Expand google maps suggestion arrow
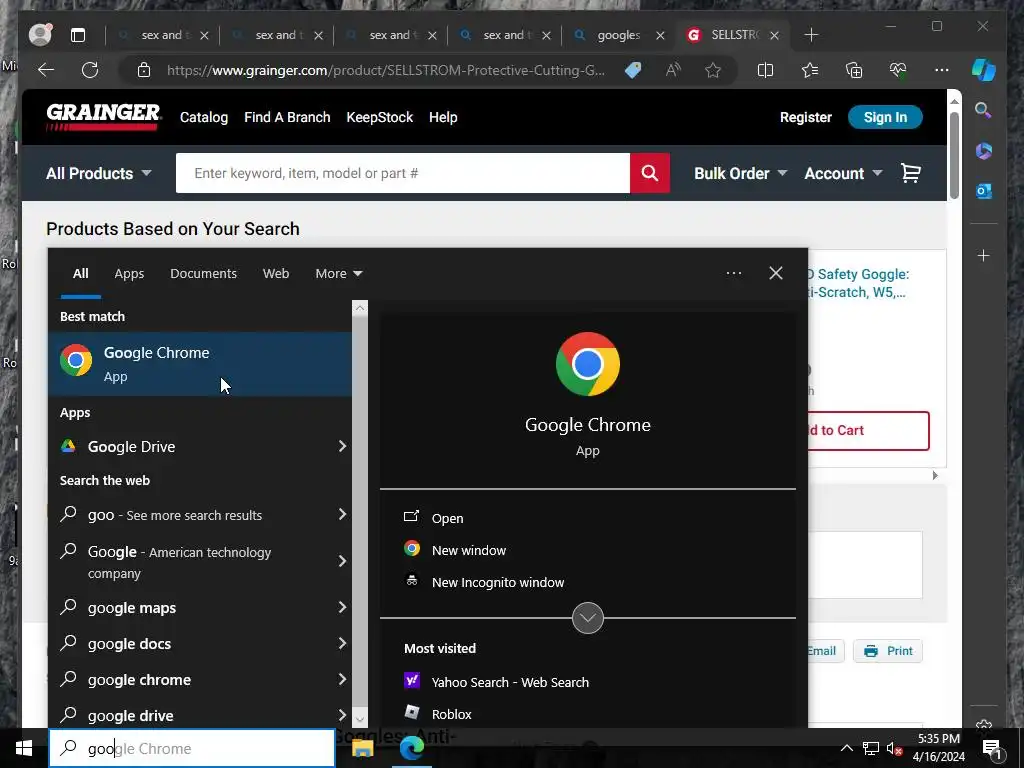 pyautogui.click(x=342, y=607)
